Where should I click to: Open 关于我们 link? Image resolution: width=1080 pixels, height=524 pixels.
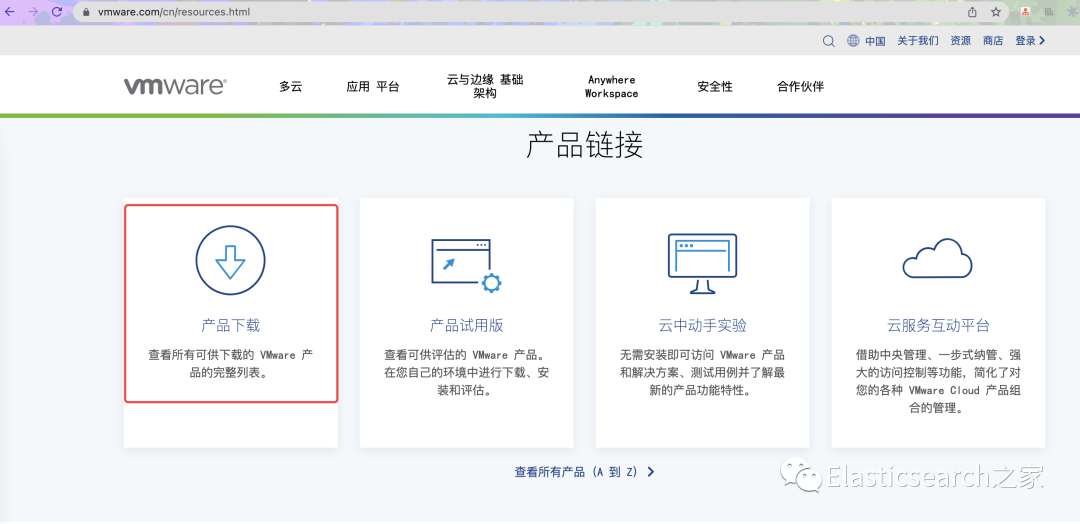tap(917, 41)
